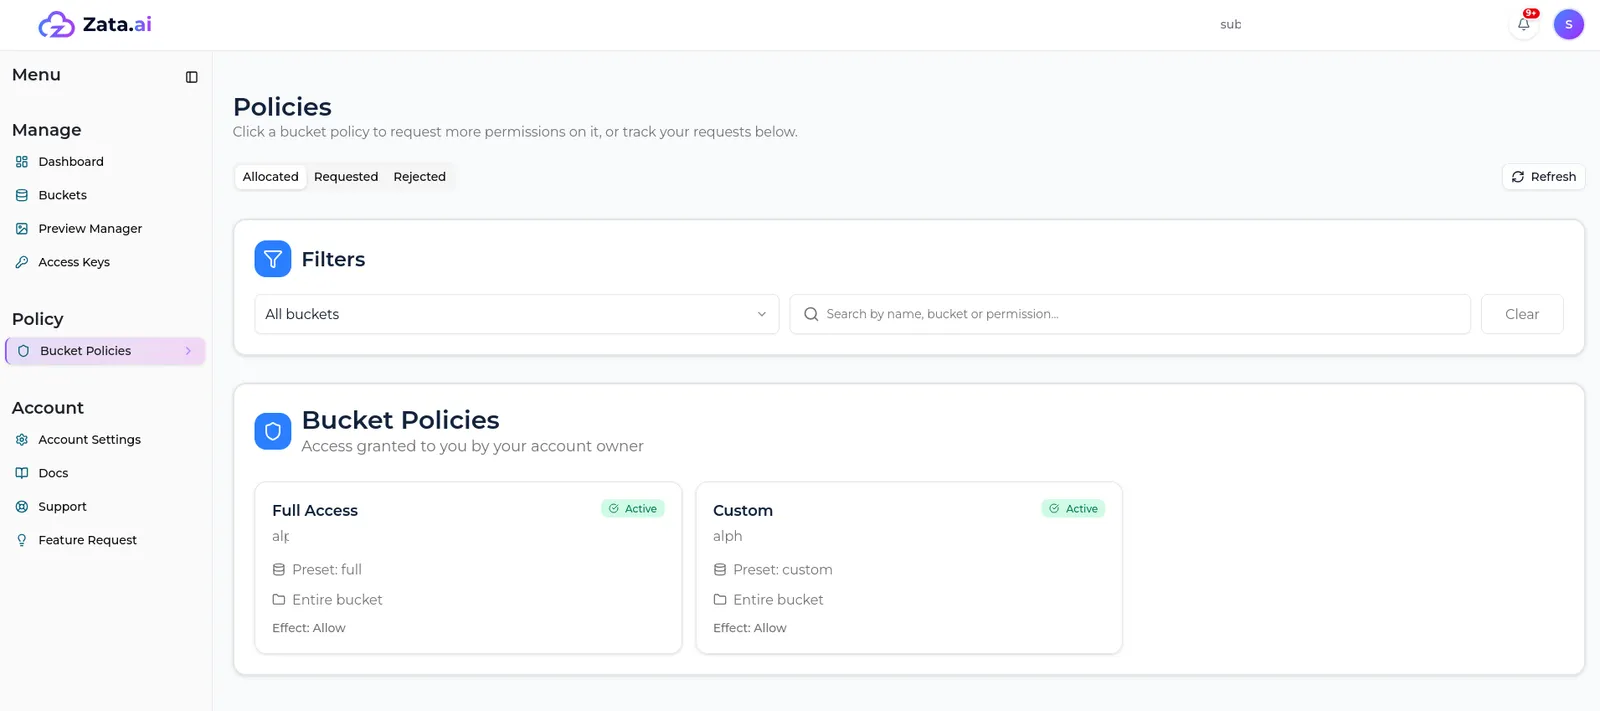The width and height of the screenshot is (1600, 711).
Task: Click the Dashboard grid icon
Action: [x=22, y=162]
